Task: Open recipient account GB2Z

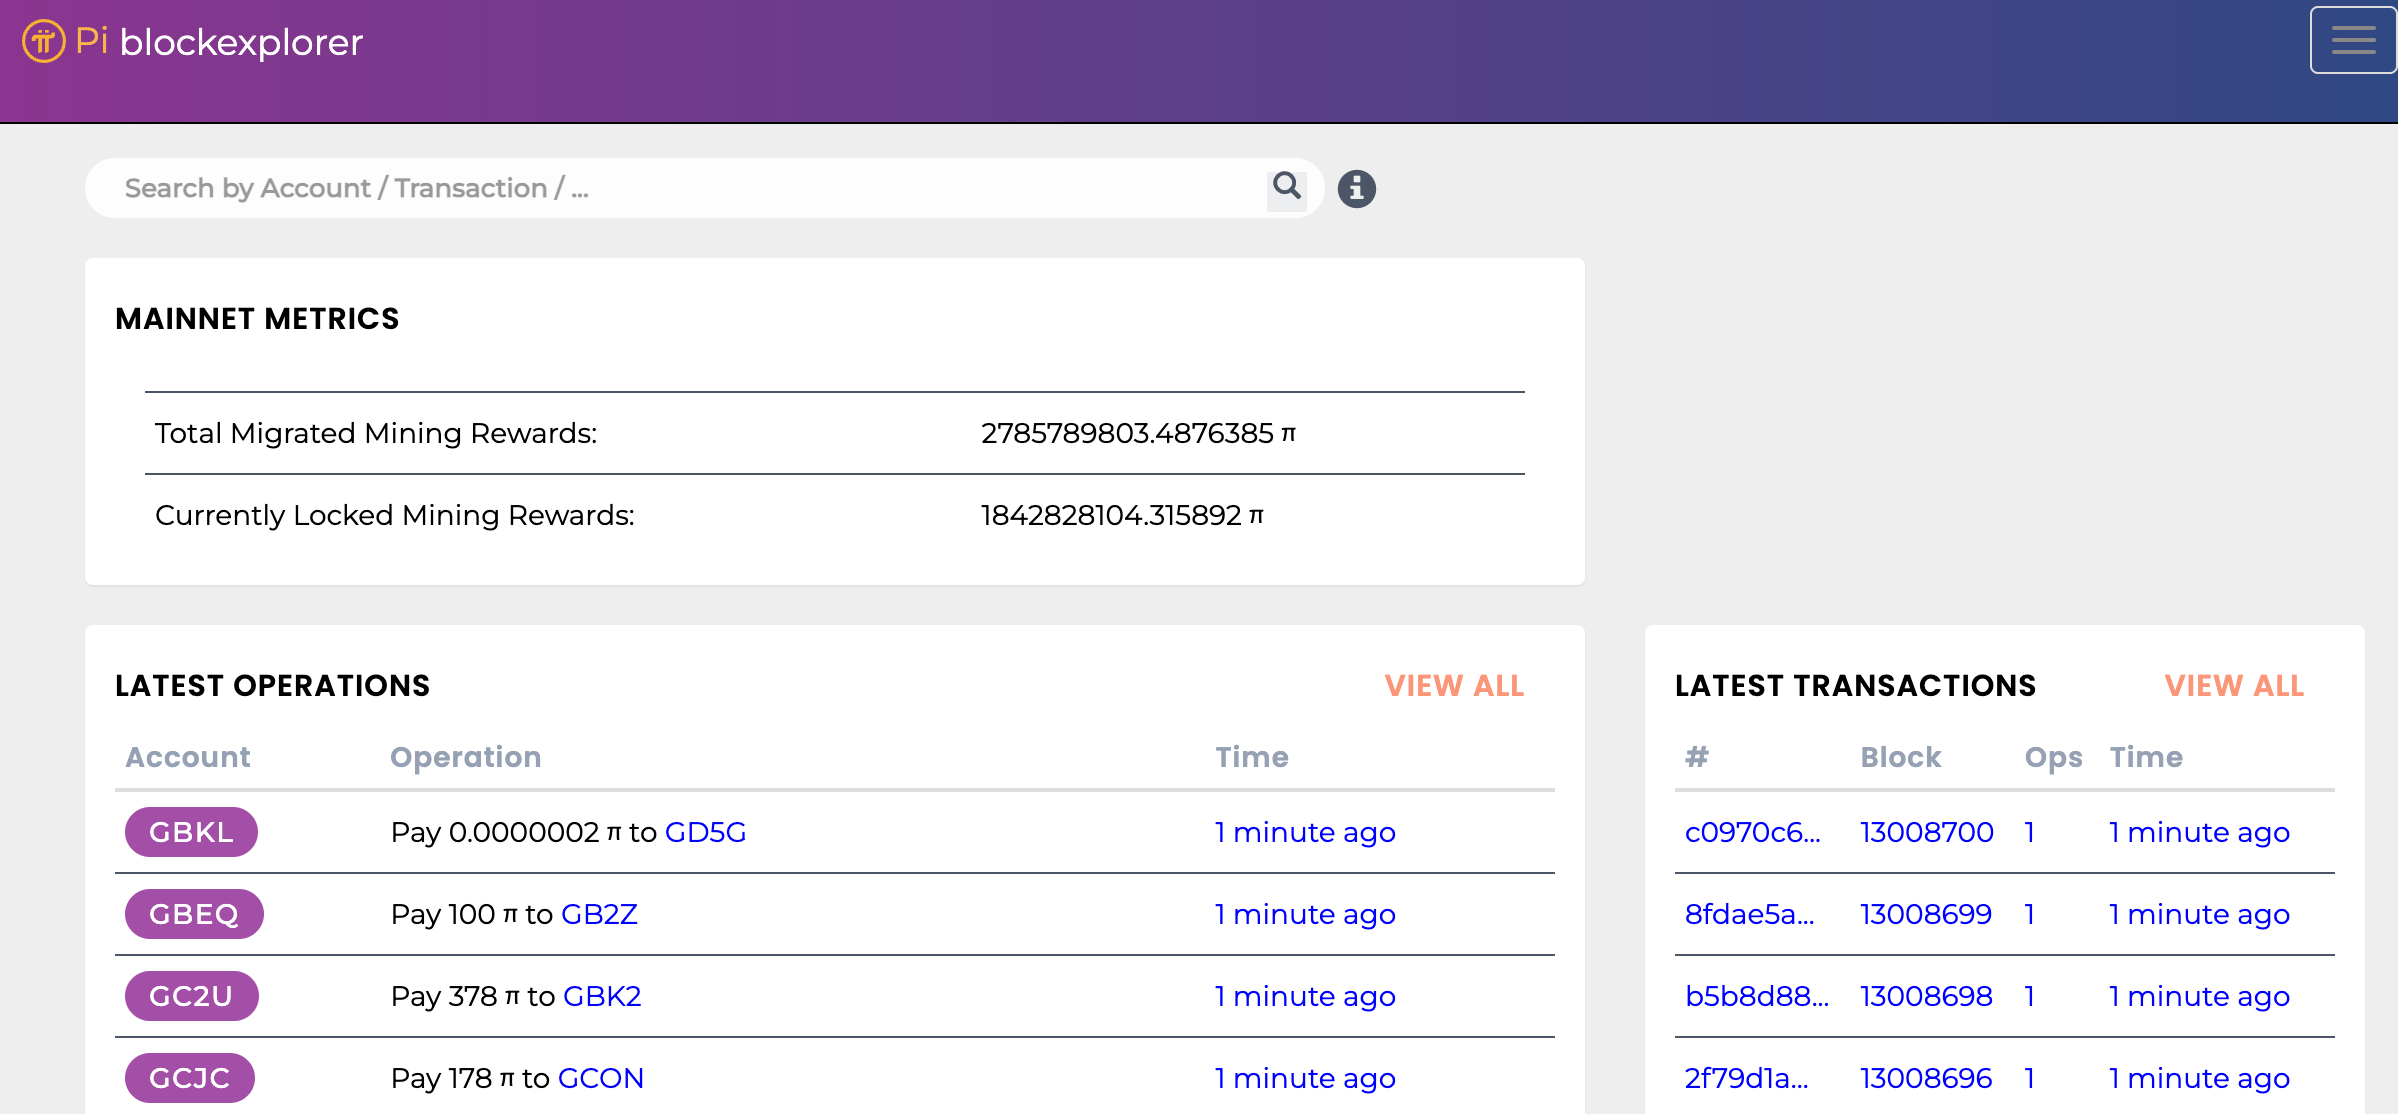Action: point(599,914)
